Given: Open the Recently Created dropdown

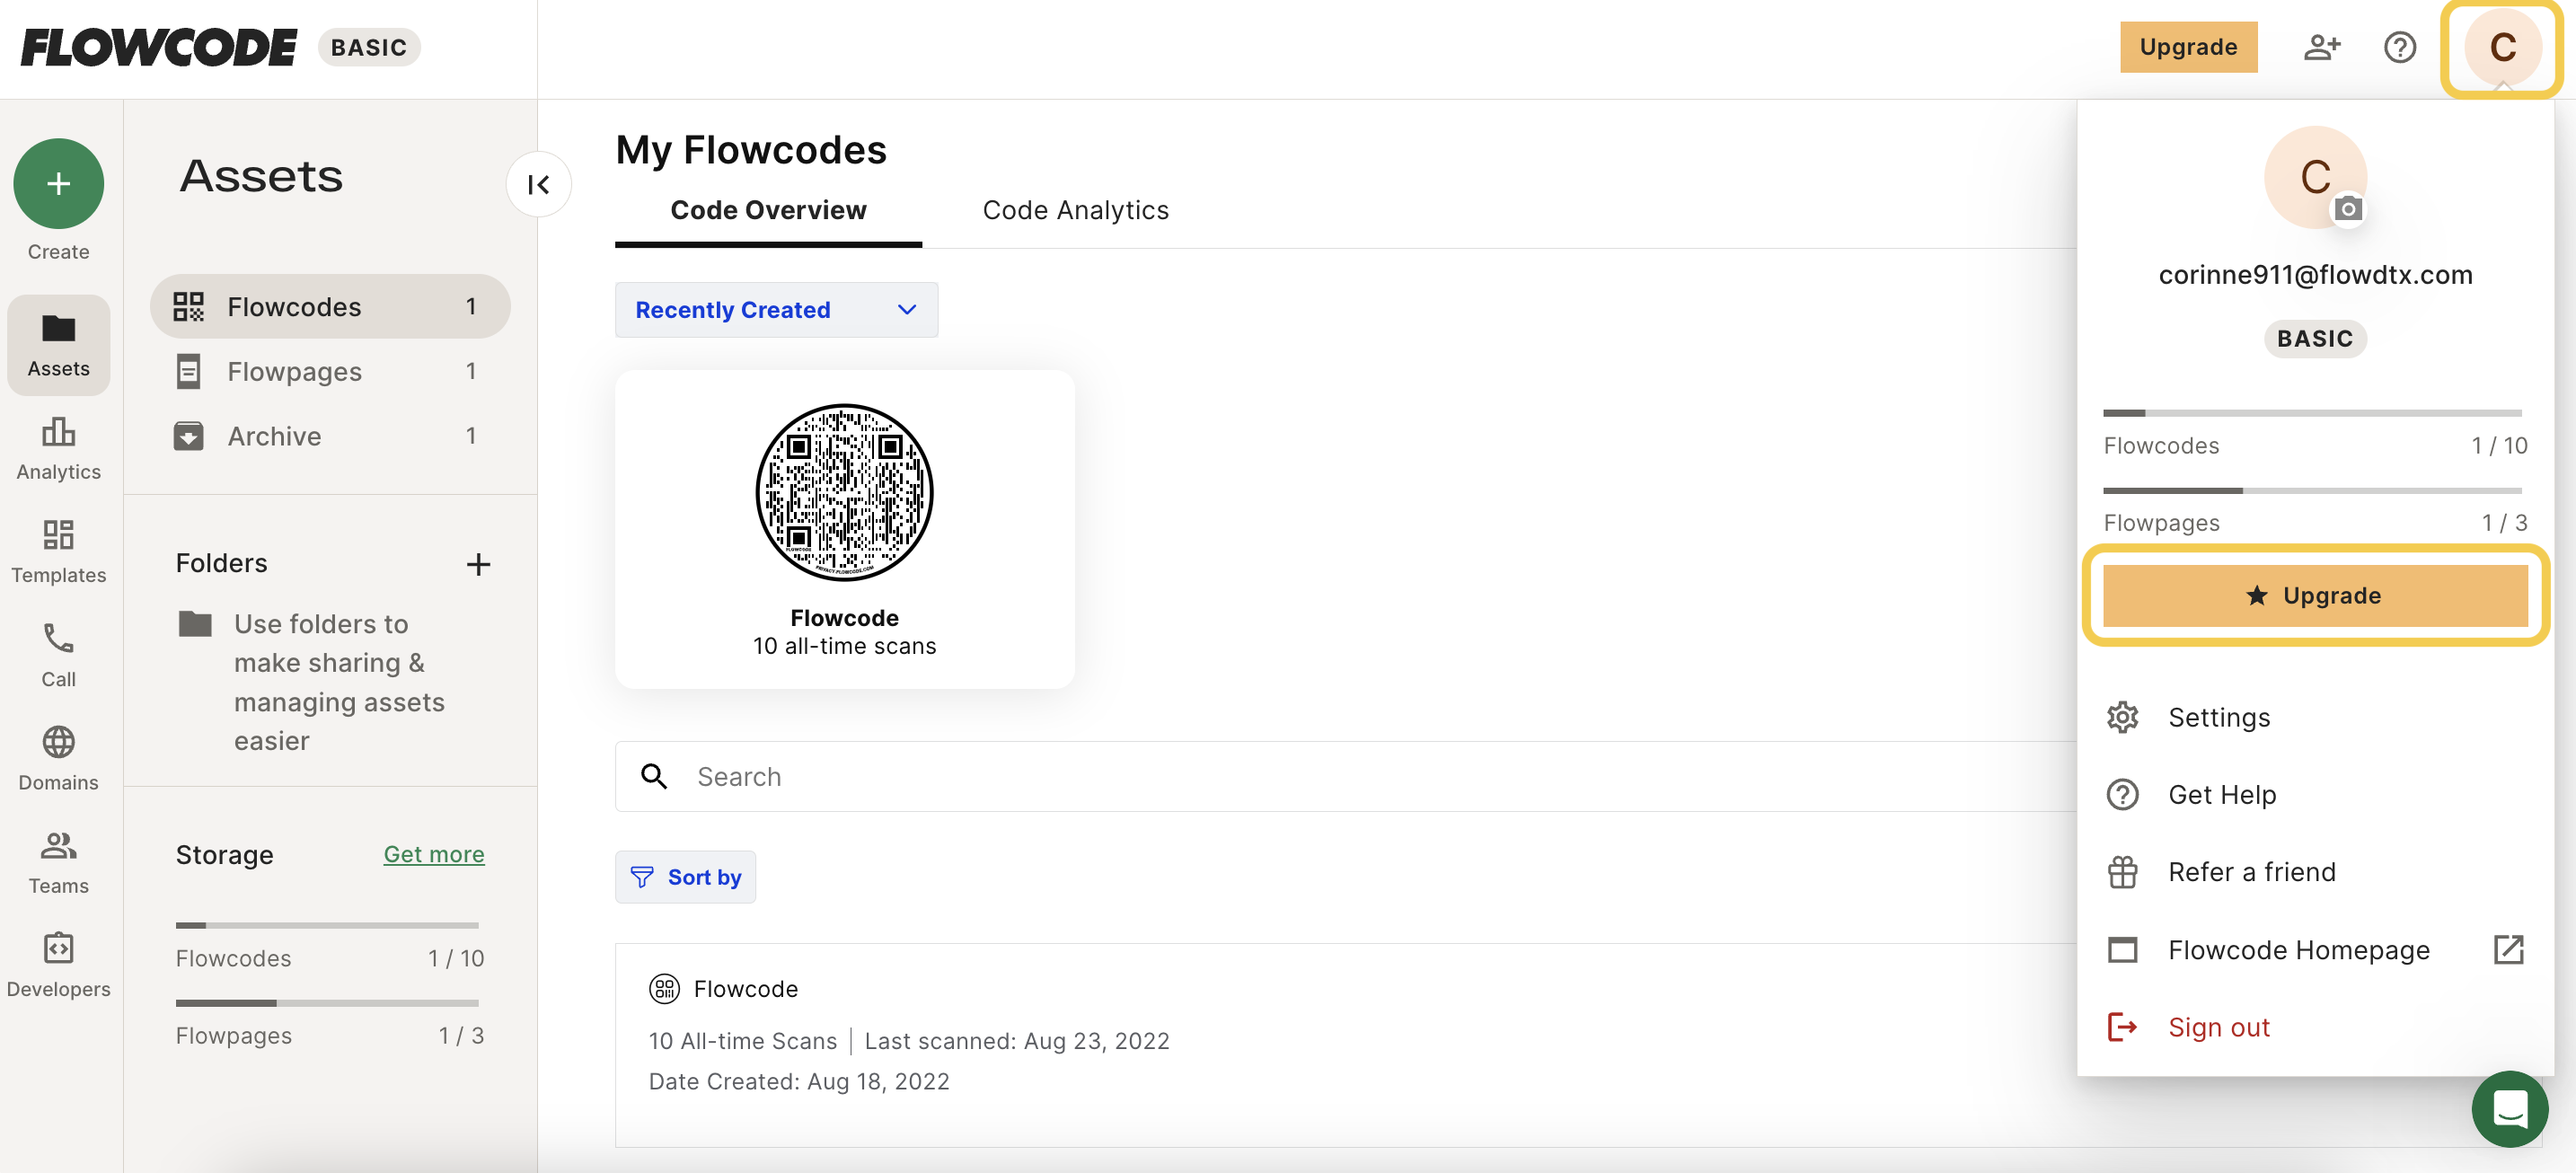Looking at the screenshot, I should click(x=776, y=310).
